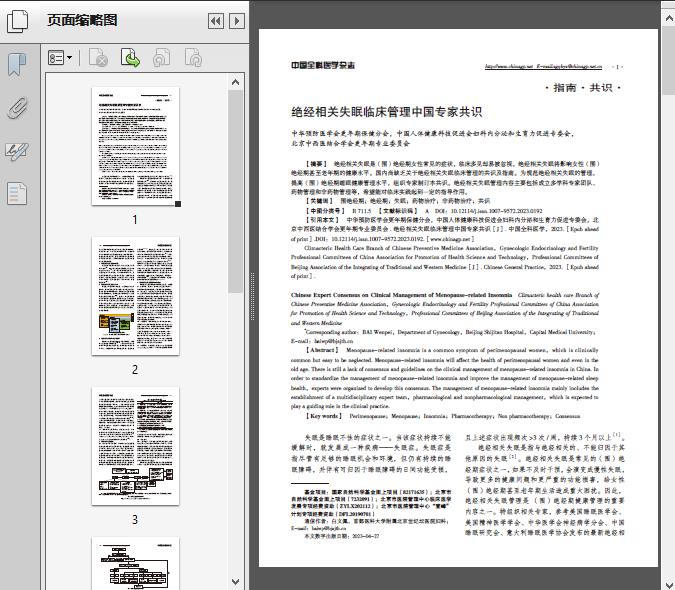Click the document vertical scrollbar thumb

point(669,60)
